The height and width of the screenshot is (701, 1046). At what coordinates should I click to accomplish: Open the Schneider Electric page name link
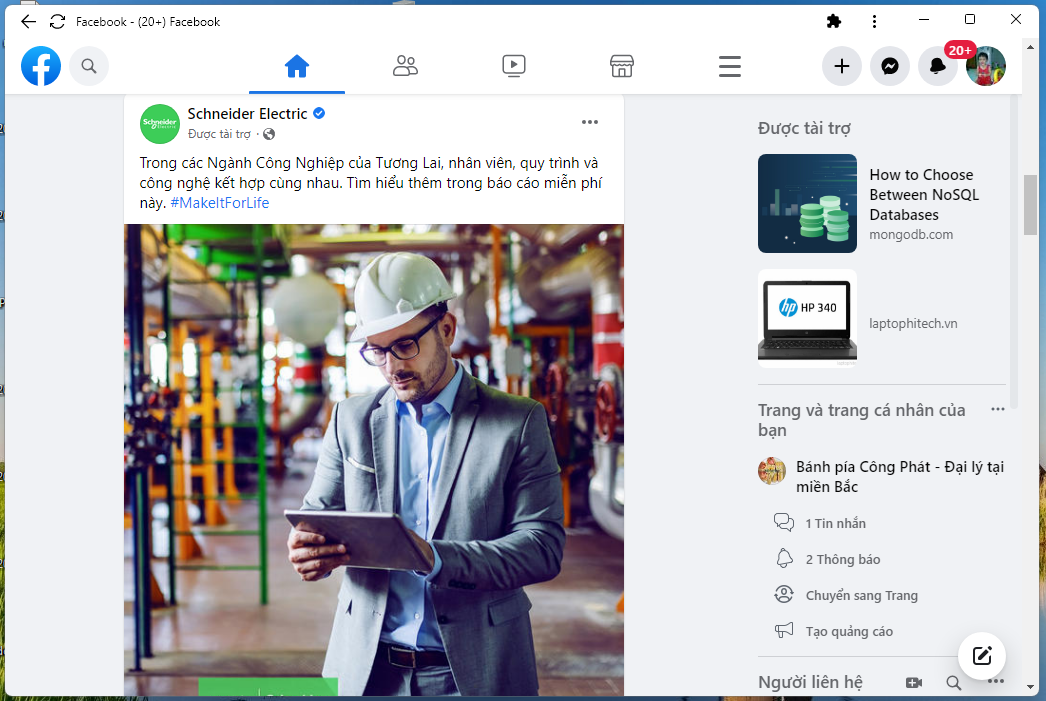pyautogui.click(x=247, y=113)
